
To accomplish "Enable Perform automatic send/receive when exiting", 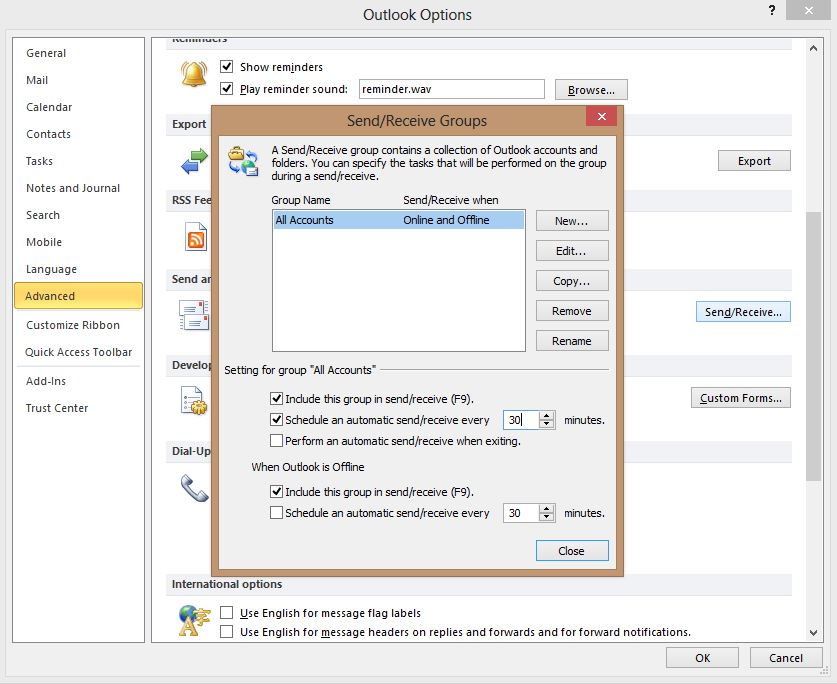I will pos(276,441).
